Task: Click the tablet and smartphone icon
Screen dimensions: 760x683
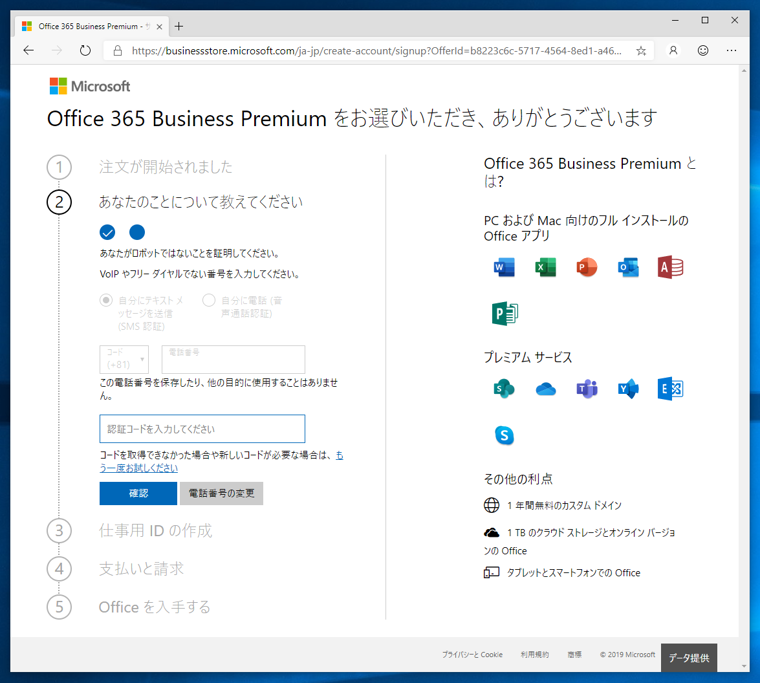Action: coord(491,573)
